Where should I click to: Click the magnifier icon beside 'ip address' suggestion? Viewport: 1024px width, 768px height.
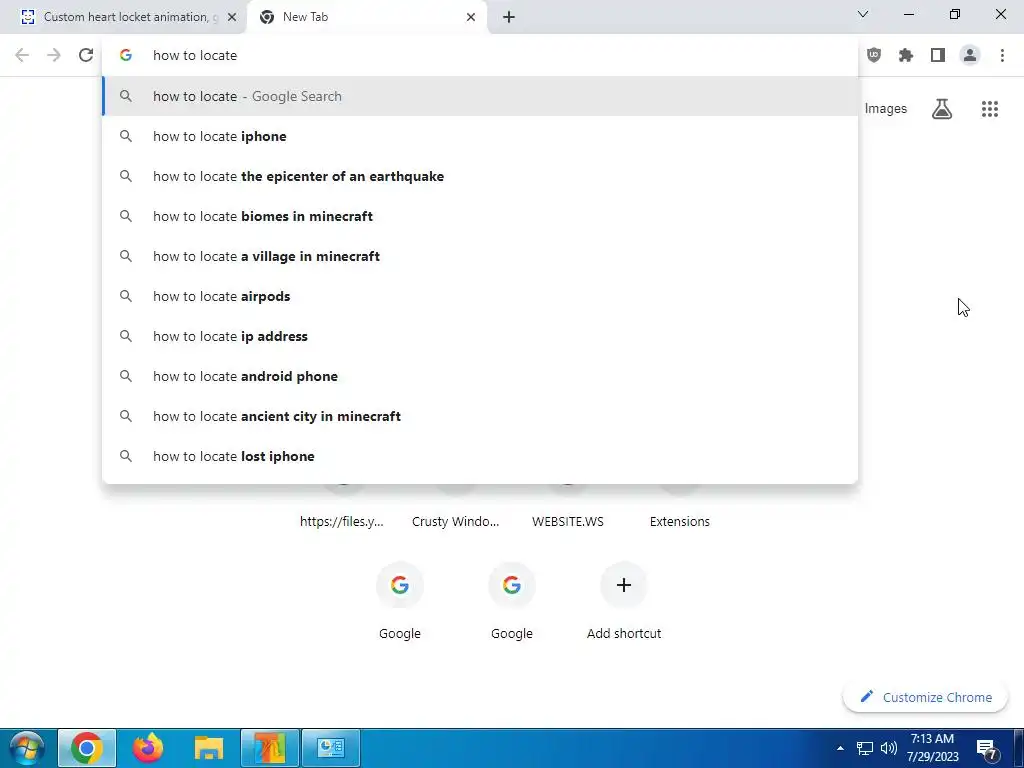[x=126, y=336]
